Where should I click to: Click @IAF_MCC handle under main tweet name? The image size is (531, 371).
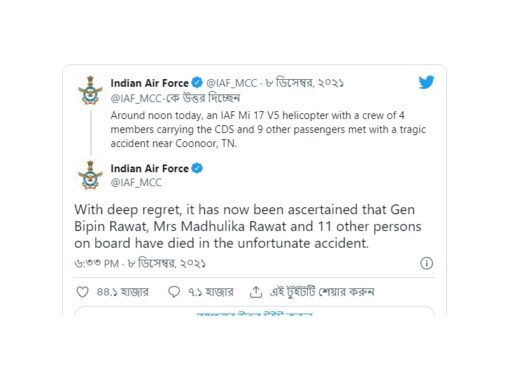coord(136,182)
